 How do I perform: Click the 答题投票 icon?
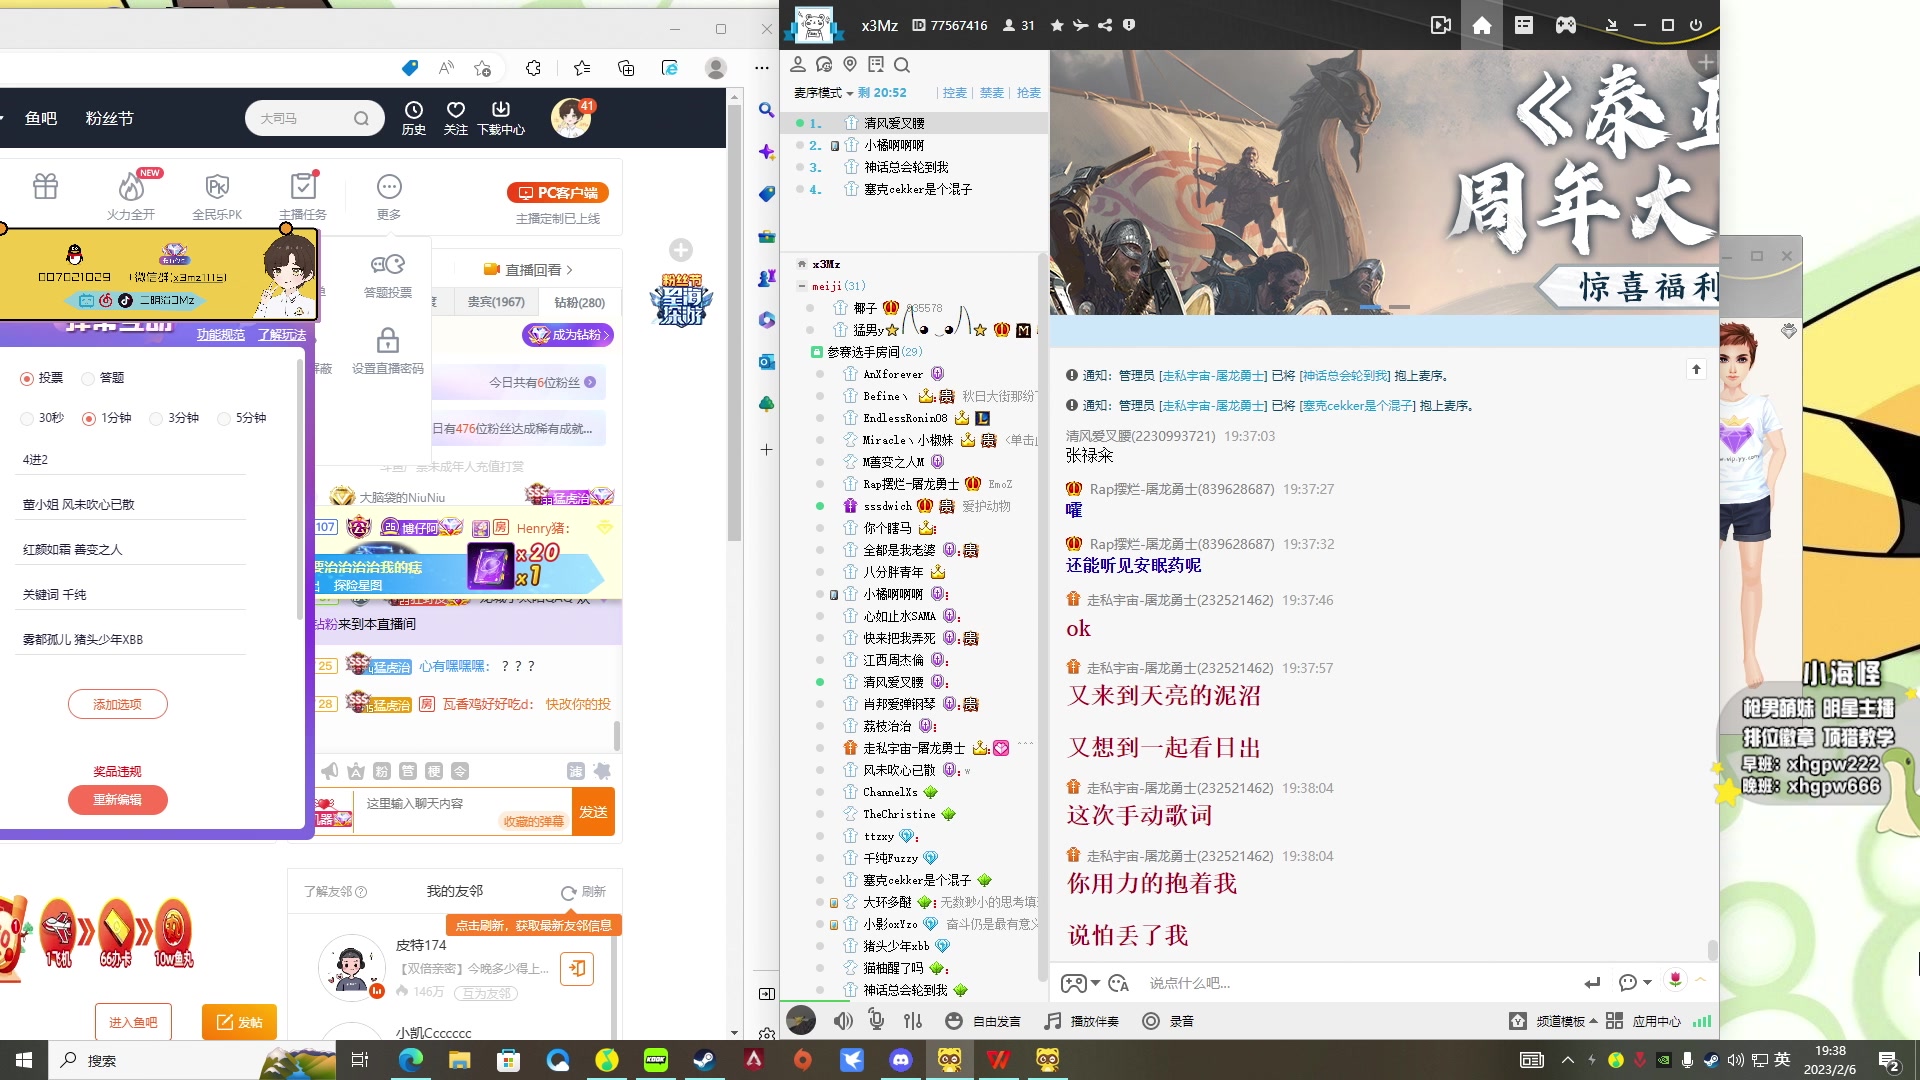click(x=388, y=276)
